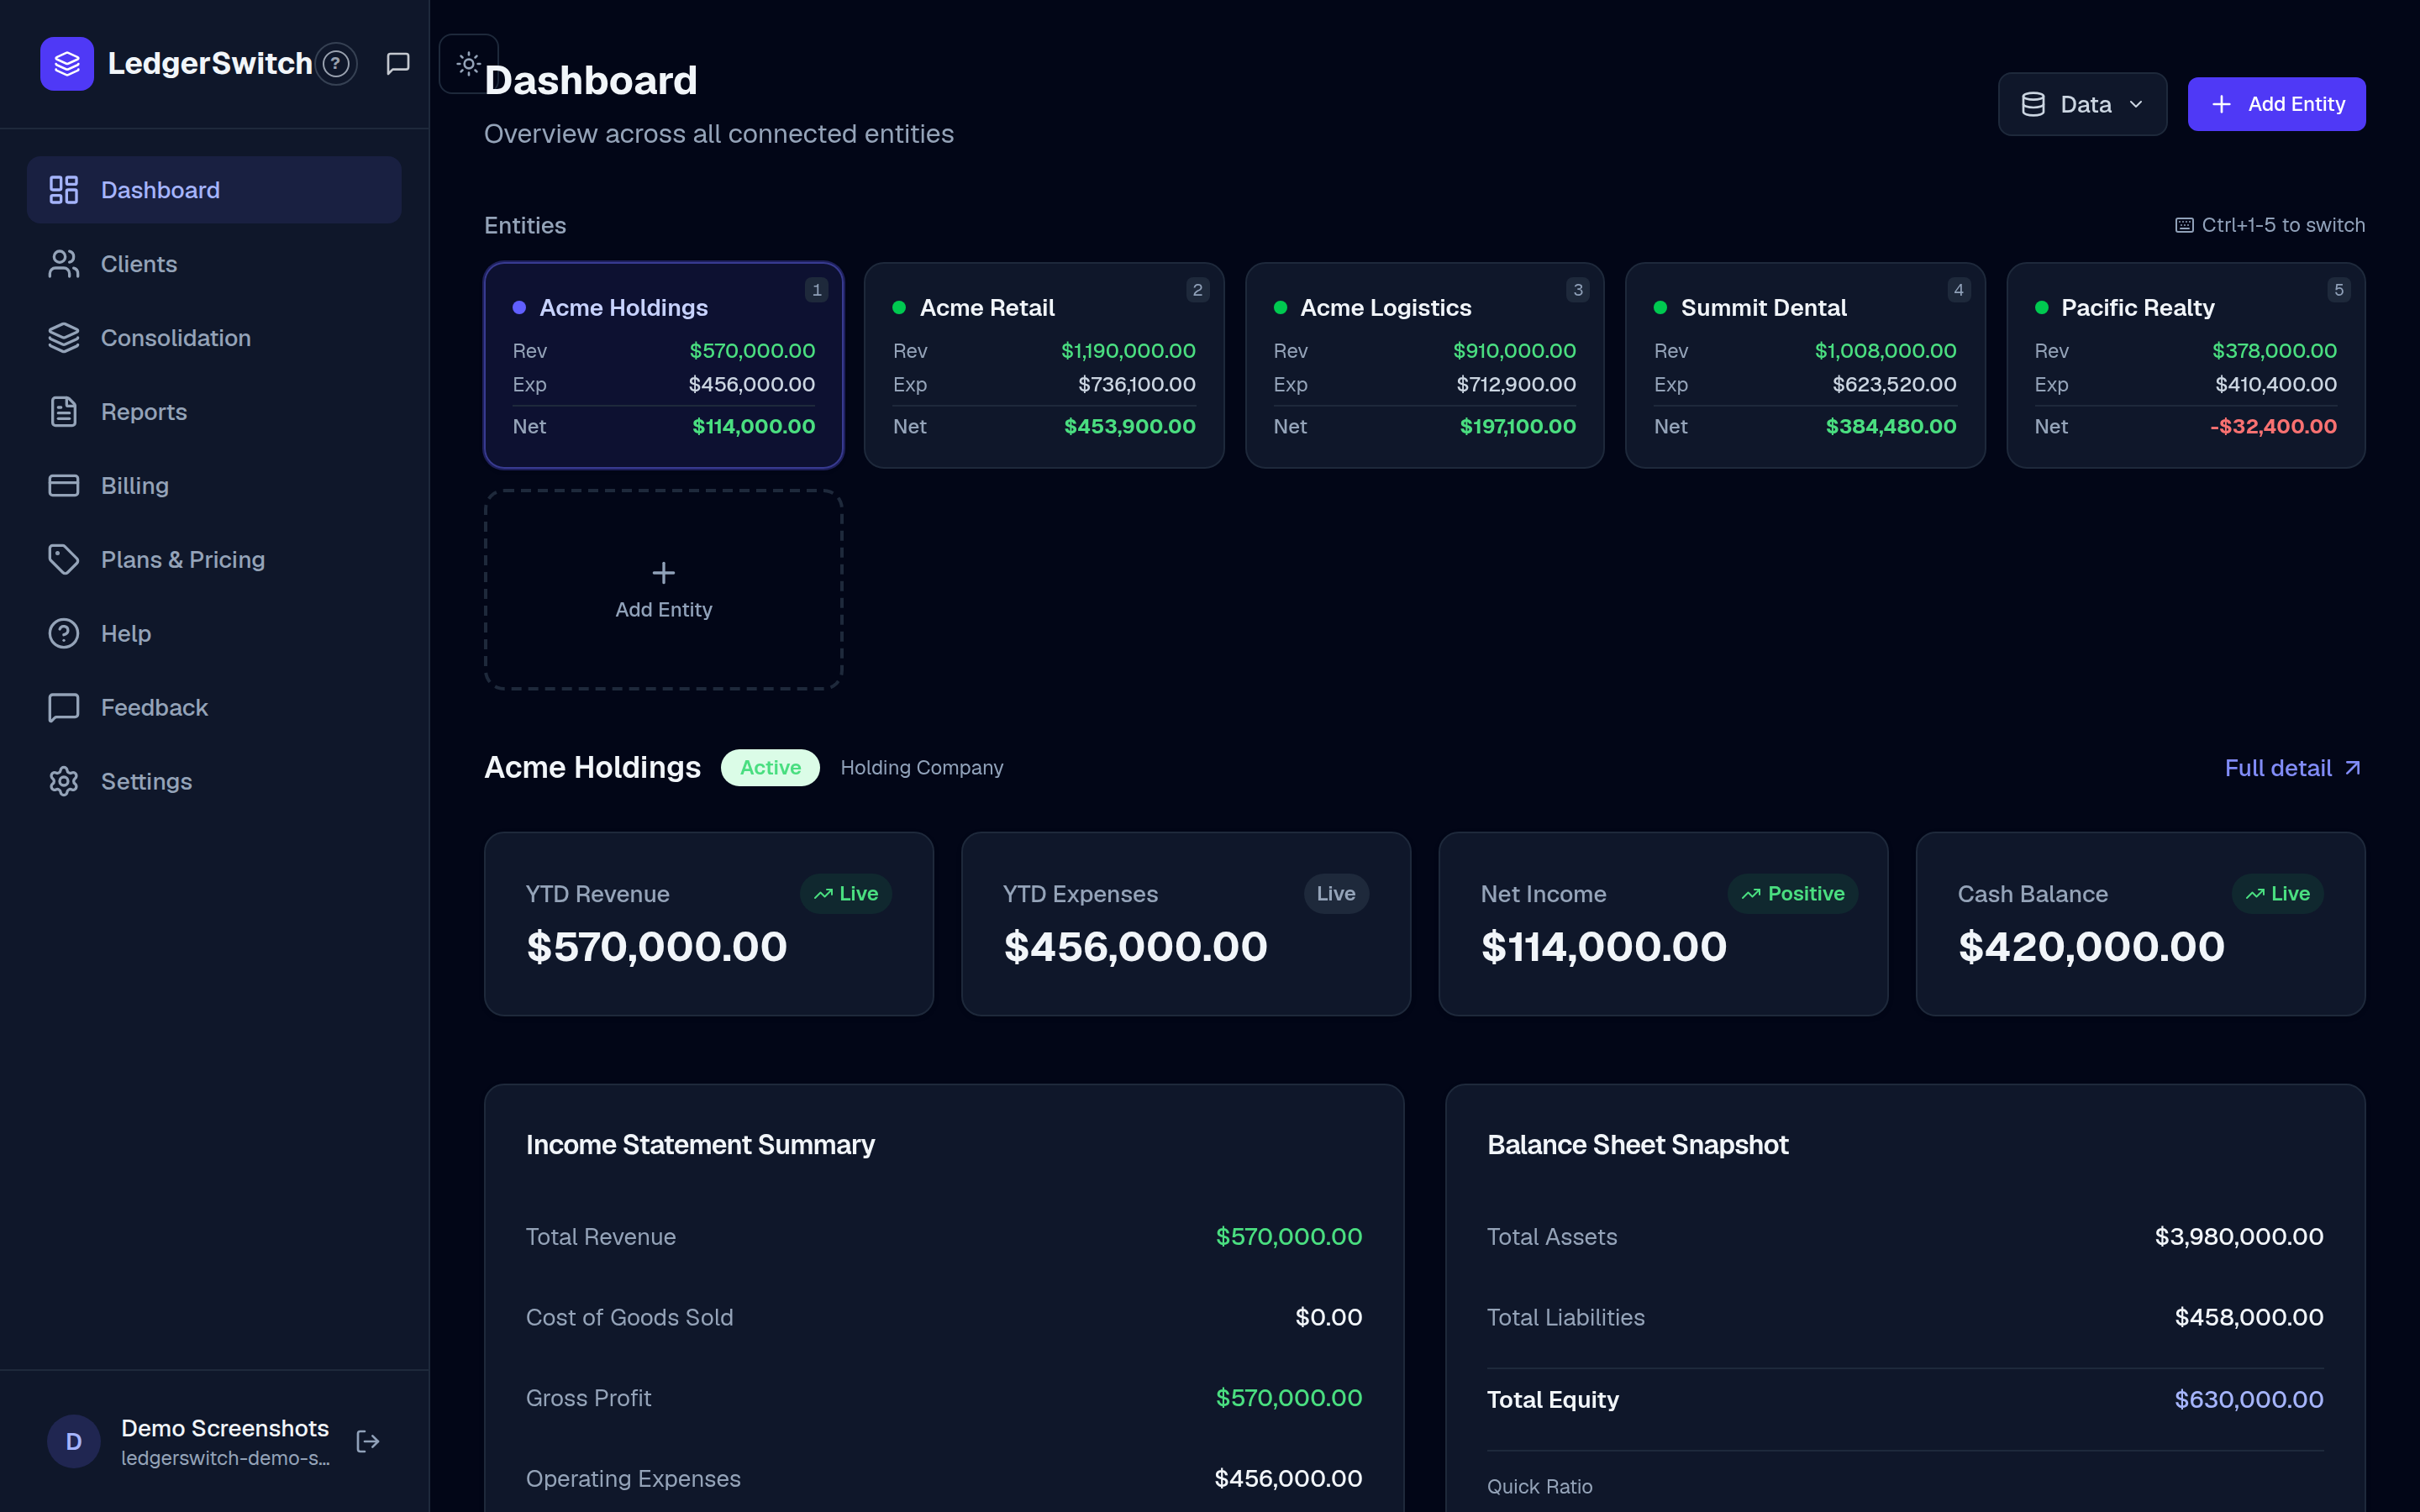This screenshot has height=1512, width=2420.
Task: Click the Reports document icon
Action: (x=64, y=412)
